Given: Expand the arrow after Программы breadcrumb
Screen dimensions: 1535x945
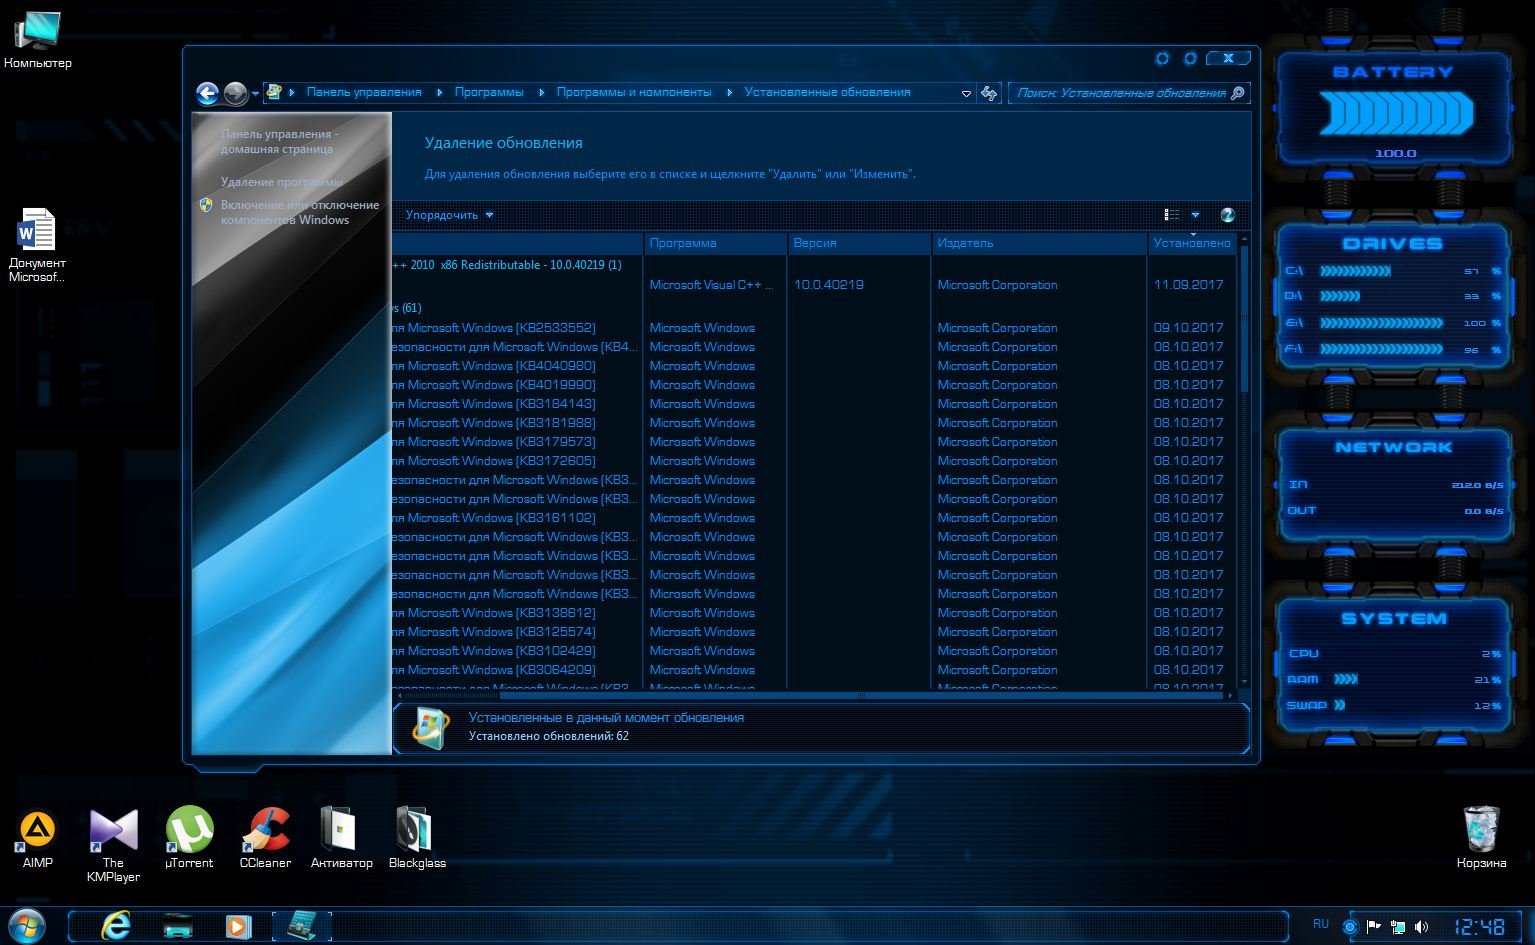Looking at the screenshot, I should [541, 92].
